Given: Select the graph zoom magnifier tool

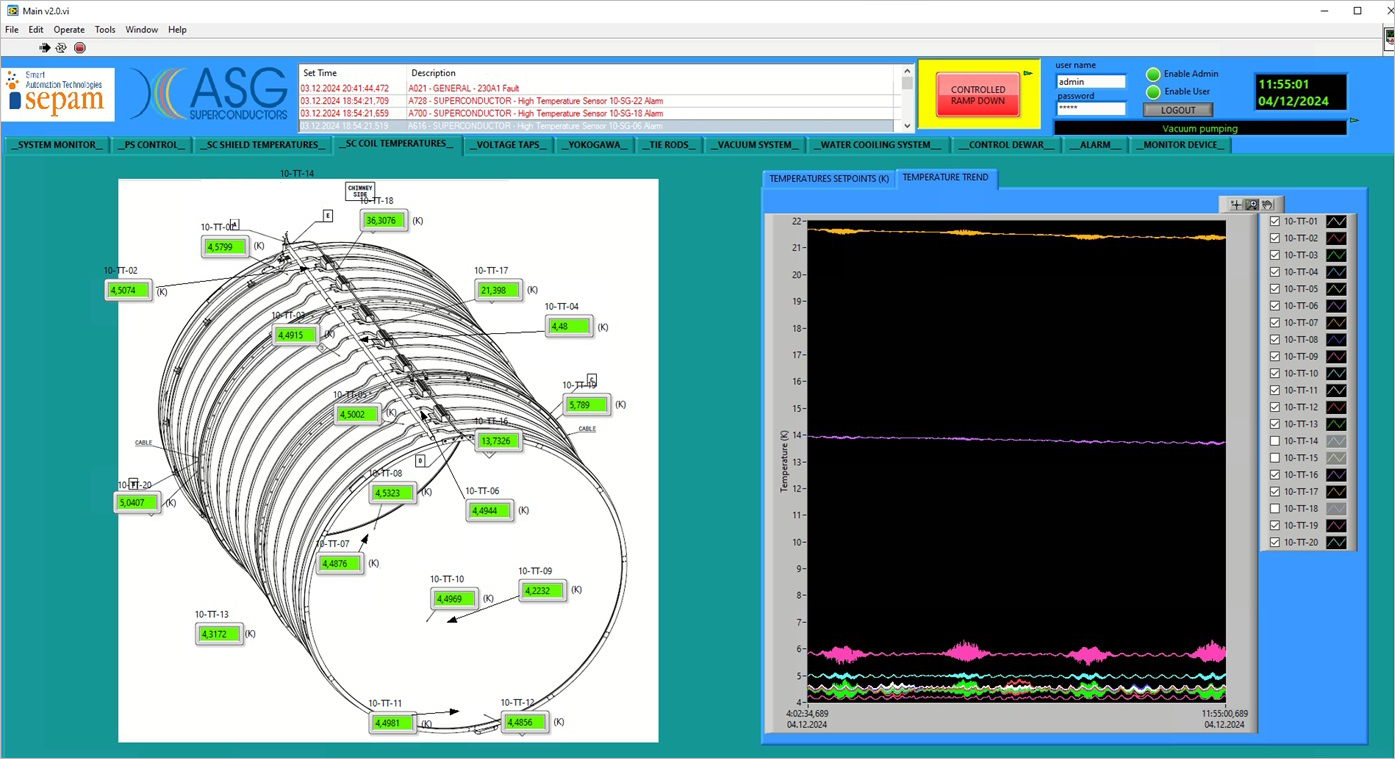Looking at the screenshot, I should click(1251, 204).
